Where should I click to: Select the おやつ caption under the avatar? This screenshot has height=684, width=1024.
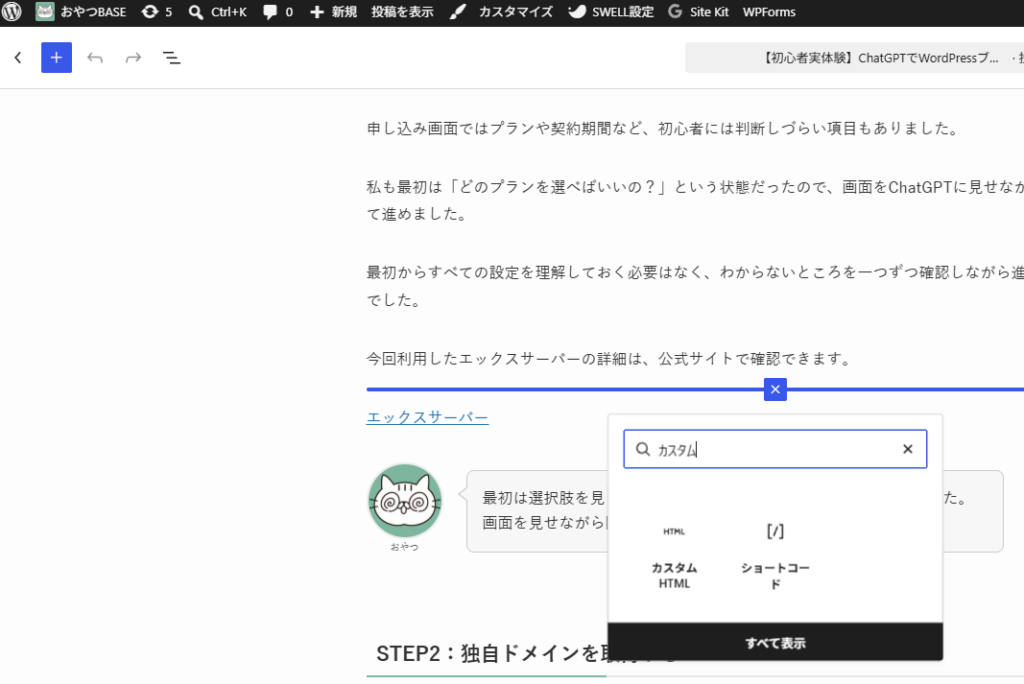(404, 547)
